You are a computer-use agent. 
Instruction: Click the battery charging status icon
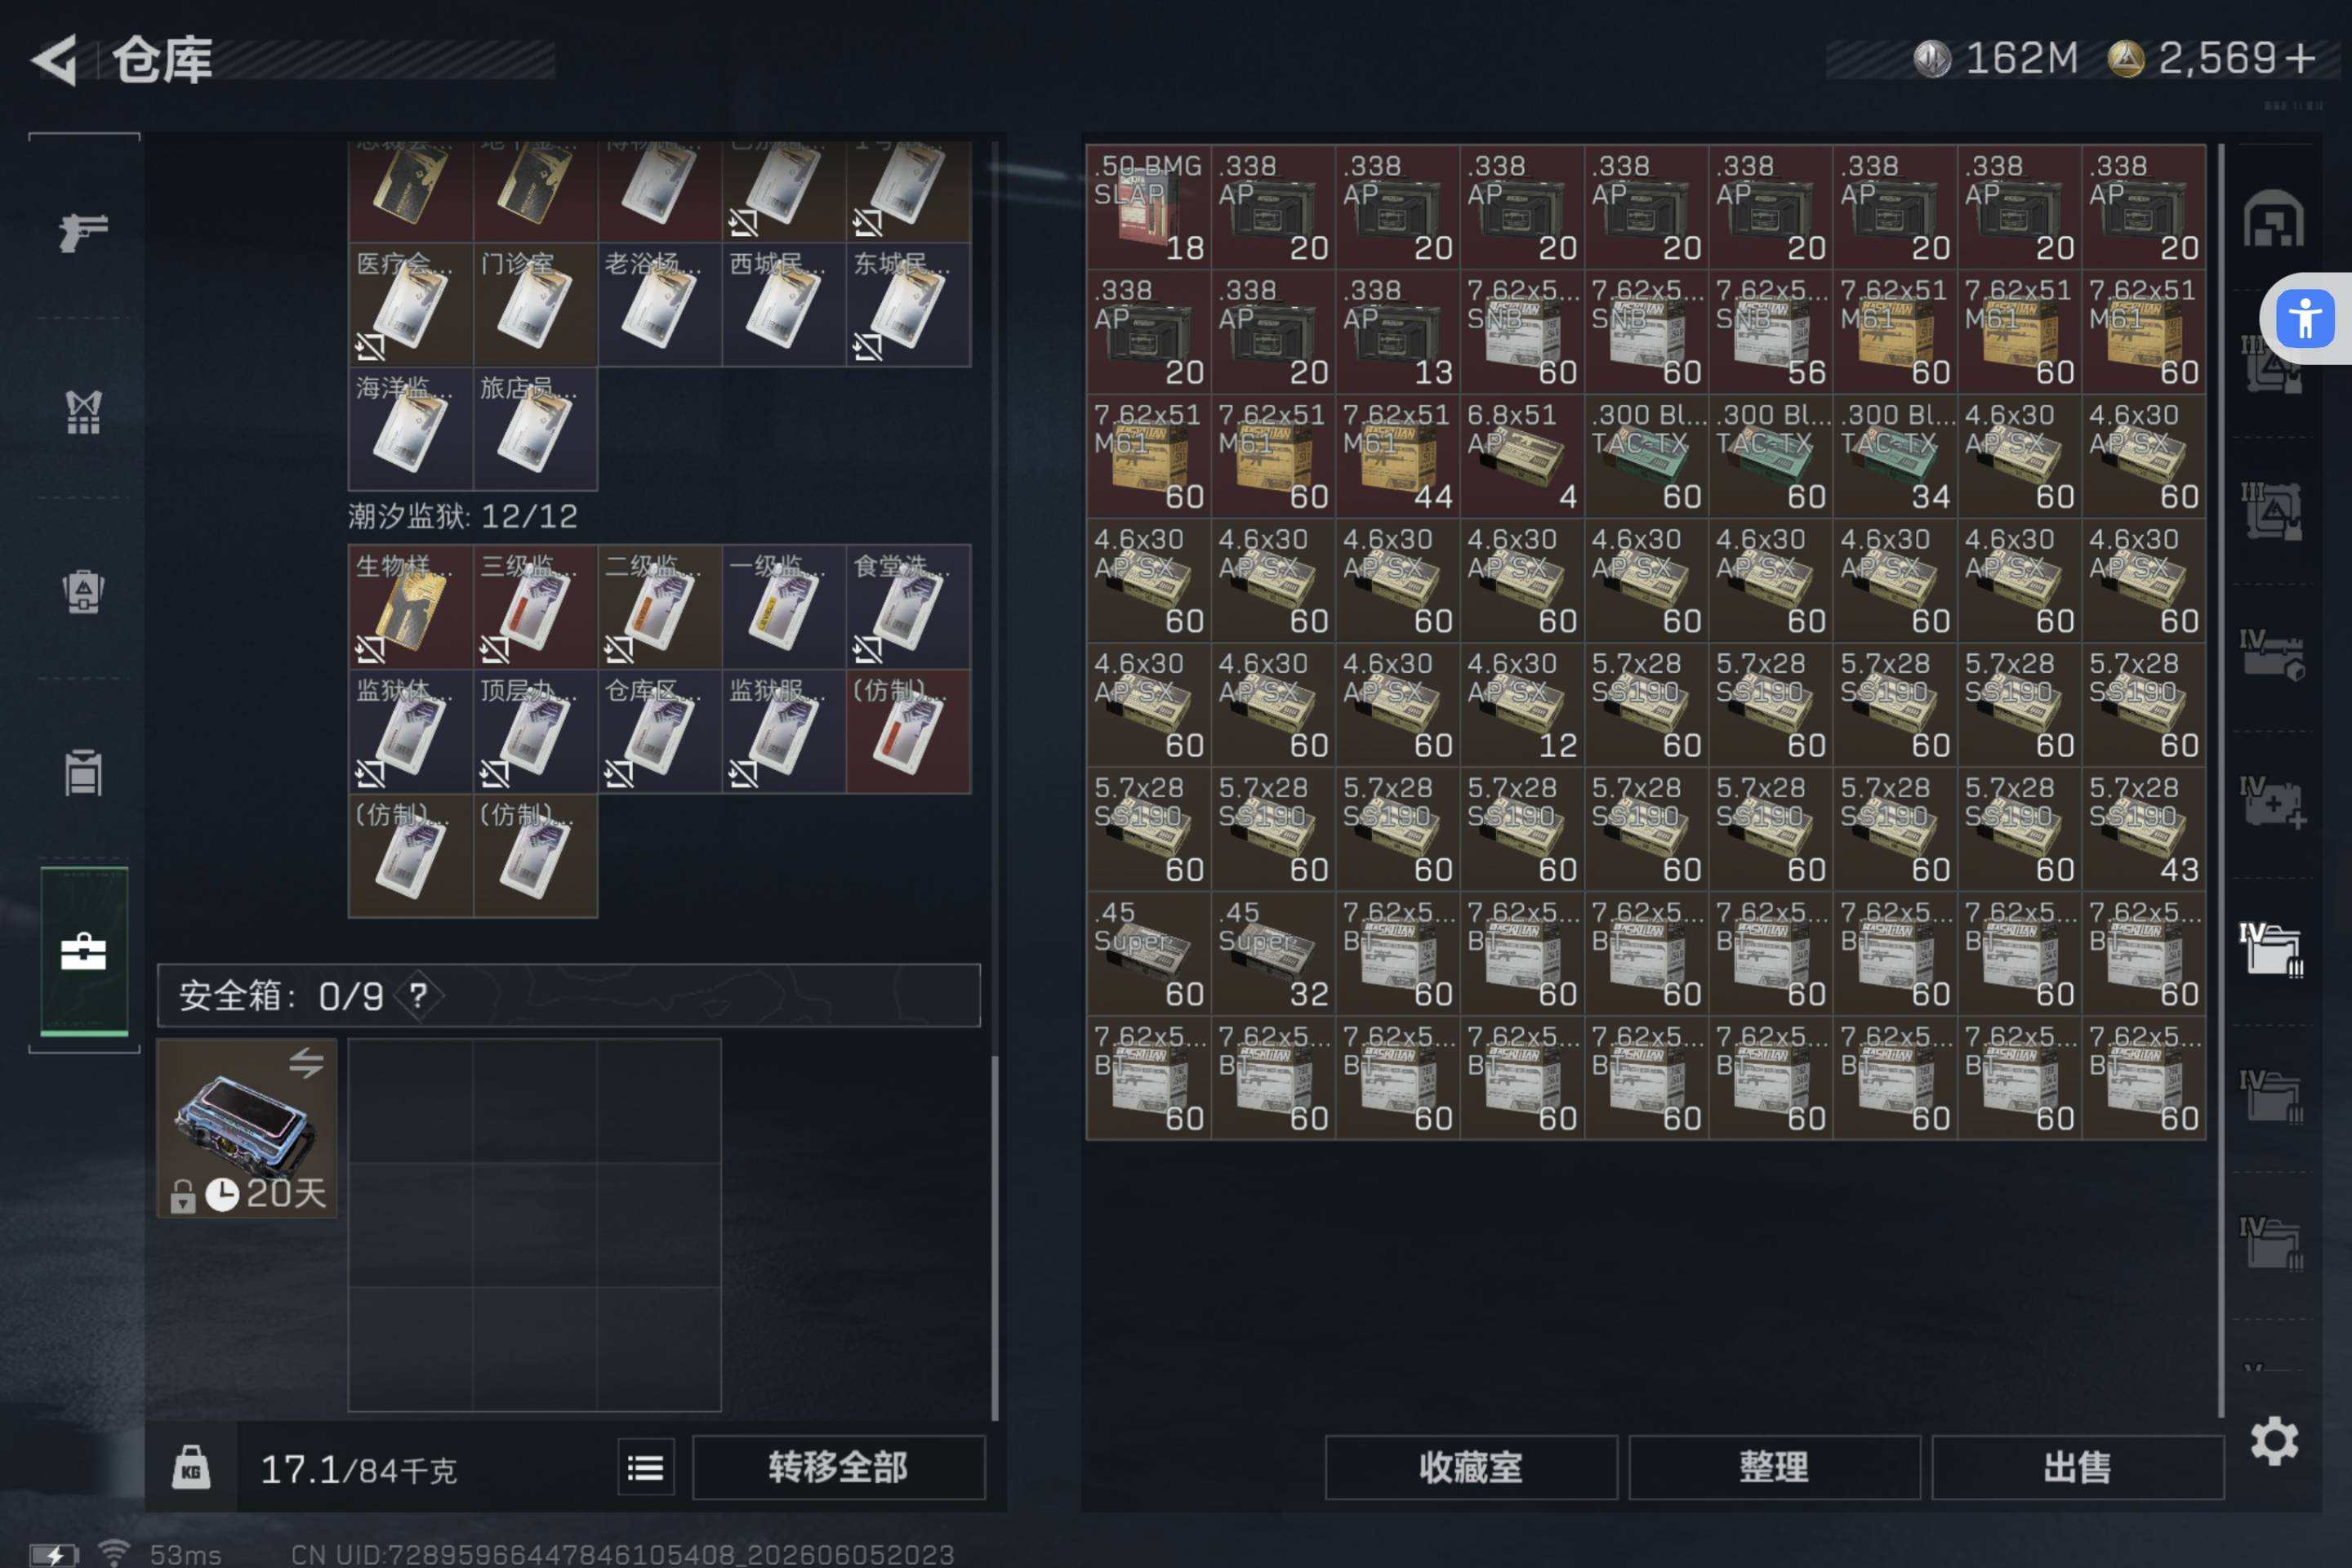pos(54,1555)
